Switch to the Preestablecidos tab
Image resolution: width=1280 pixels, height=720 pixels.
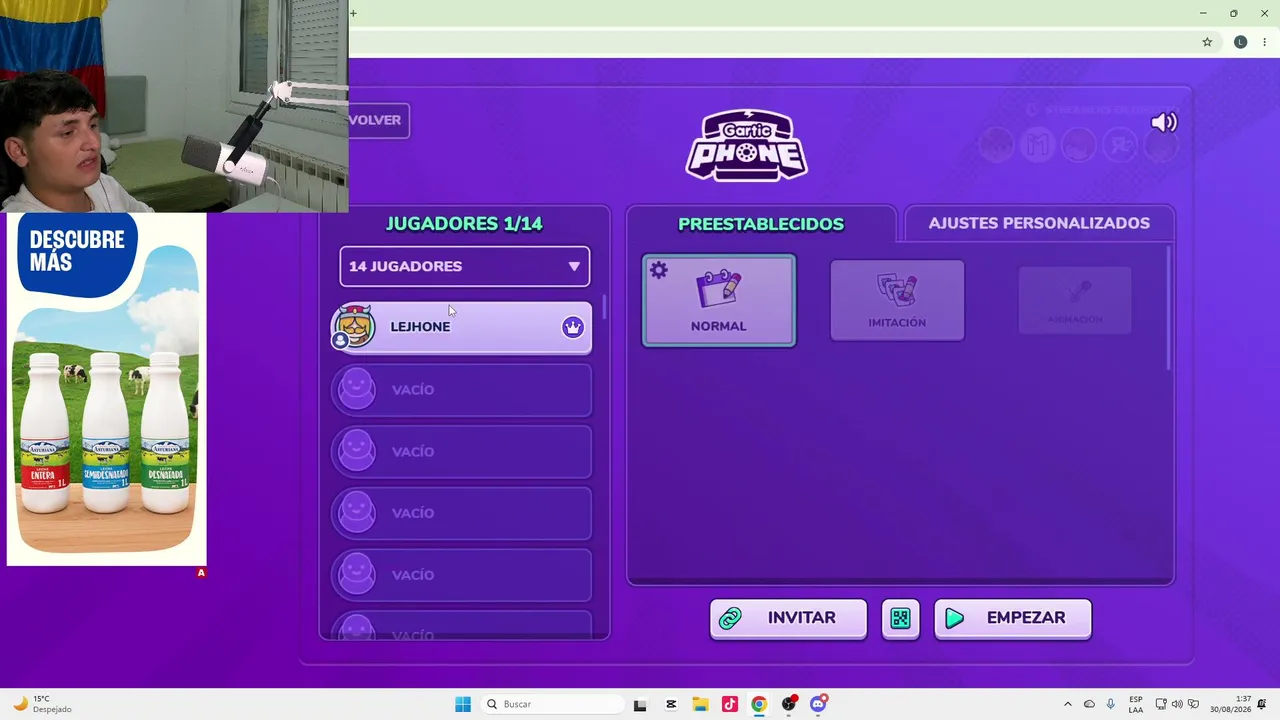click(x=761, y=224)
